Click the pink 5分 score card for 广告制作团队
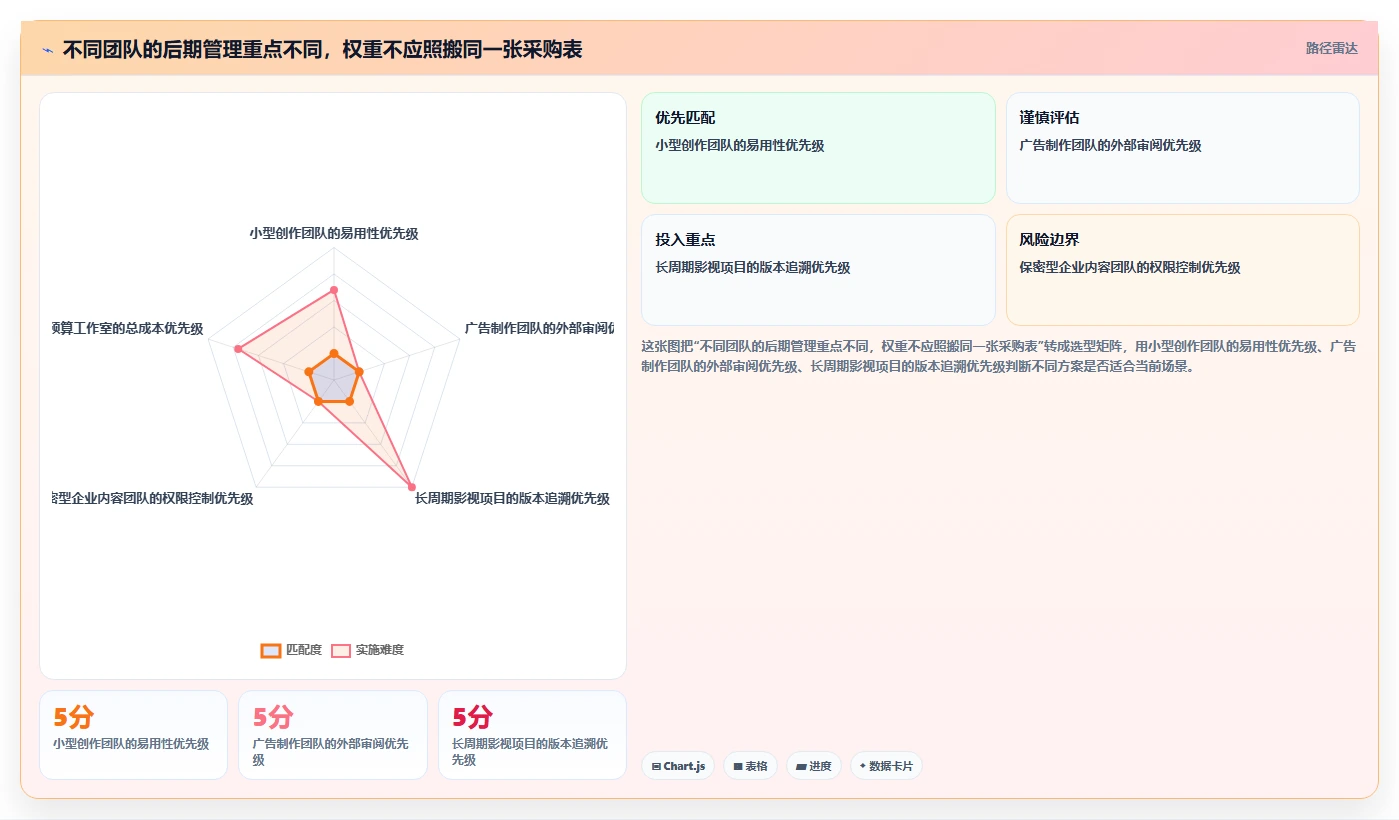This screenshot has height=820, width=1399. pyautogui.click(x=332, y=735)
